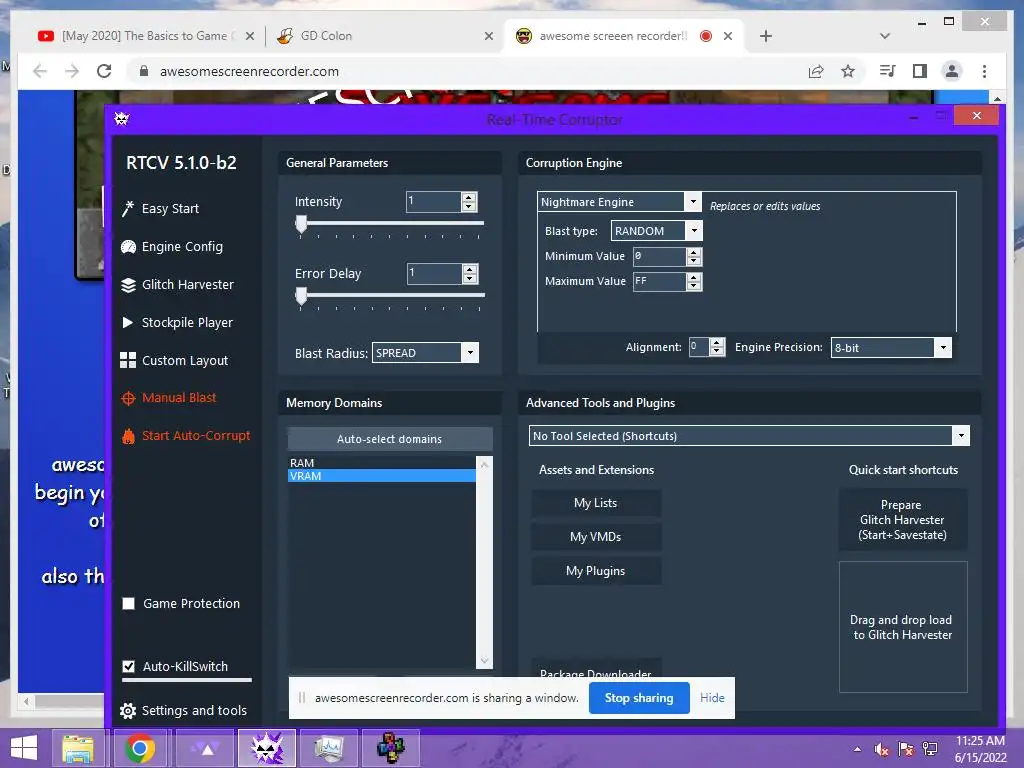1024x768 pixels.
Task: Open My VMDs button
Action: (596, 537)
